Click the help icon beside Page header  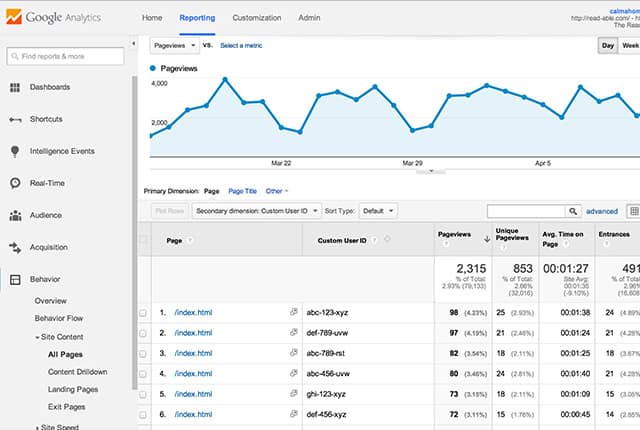190,240
